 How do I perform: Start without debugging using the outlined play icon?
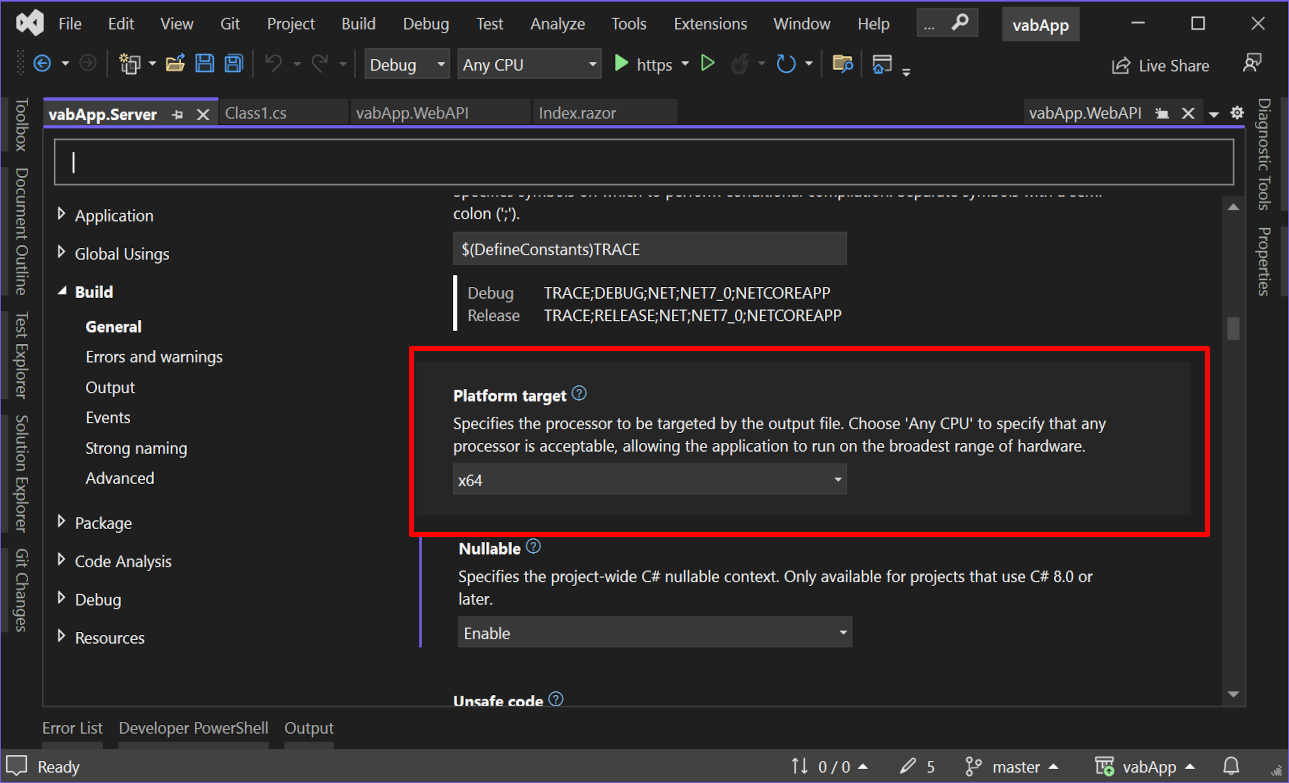(x=708, y=64)
